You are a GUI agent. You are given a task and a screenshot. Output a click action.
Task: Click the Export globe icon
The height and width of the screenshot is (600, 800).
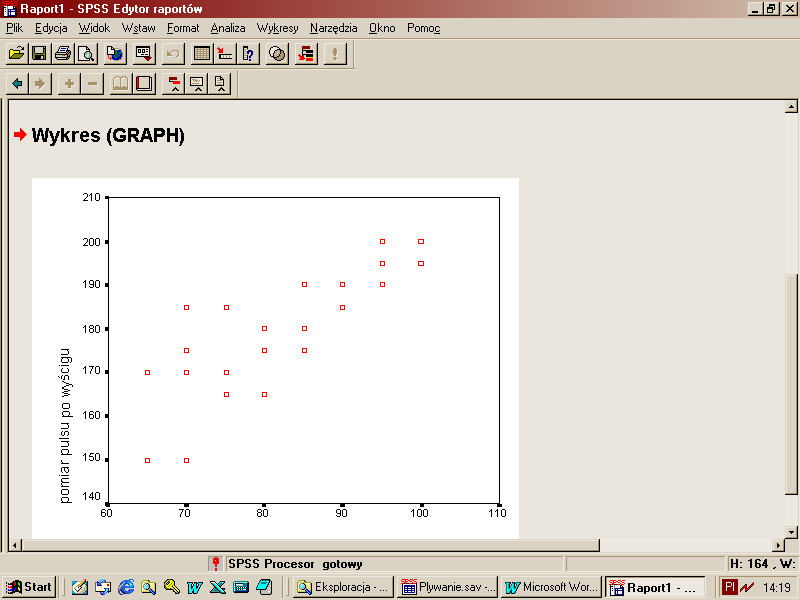click(x=115, y=53)
